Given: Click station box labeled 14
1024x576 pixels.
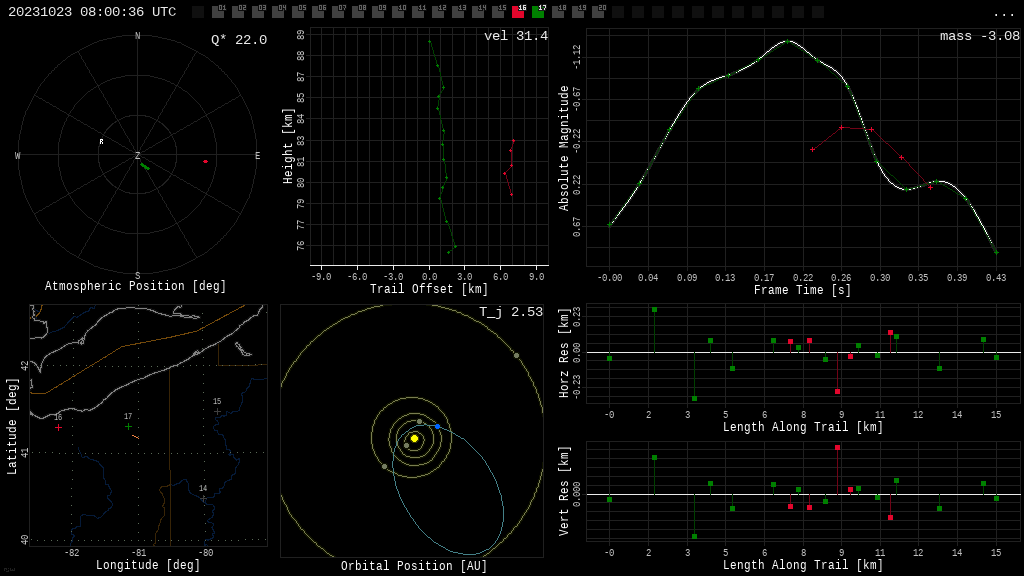Looking at the screenshot, I should tap(478, 11).
